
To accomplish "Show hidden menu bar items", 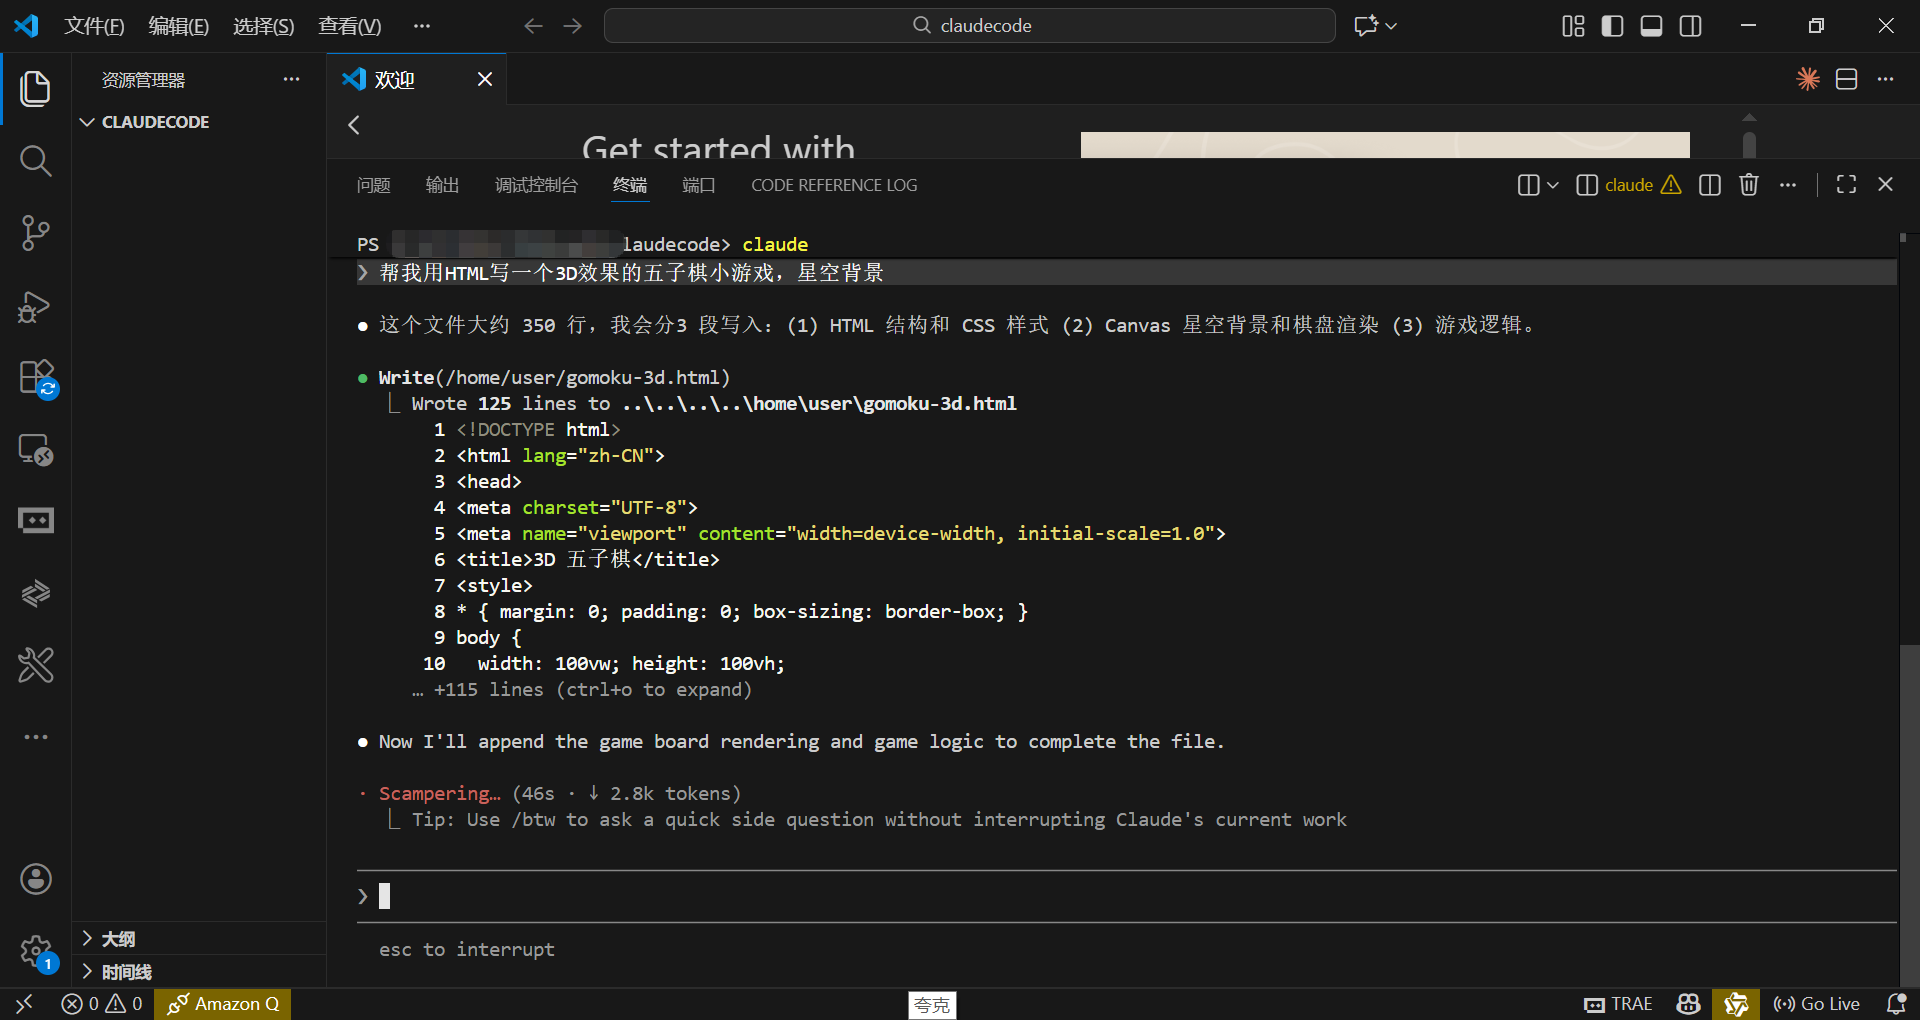I will click(x=422, y=26).
